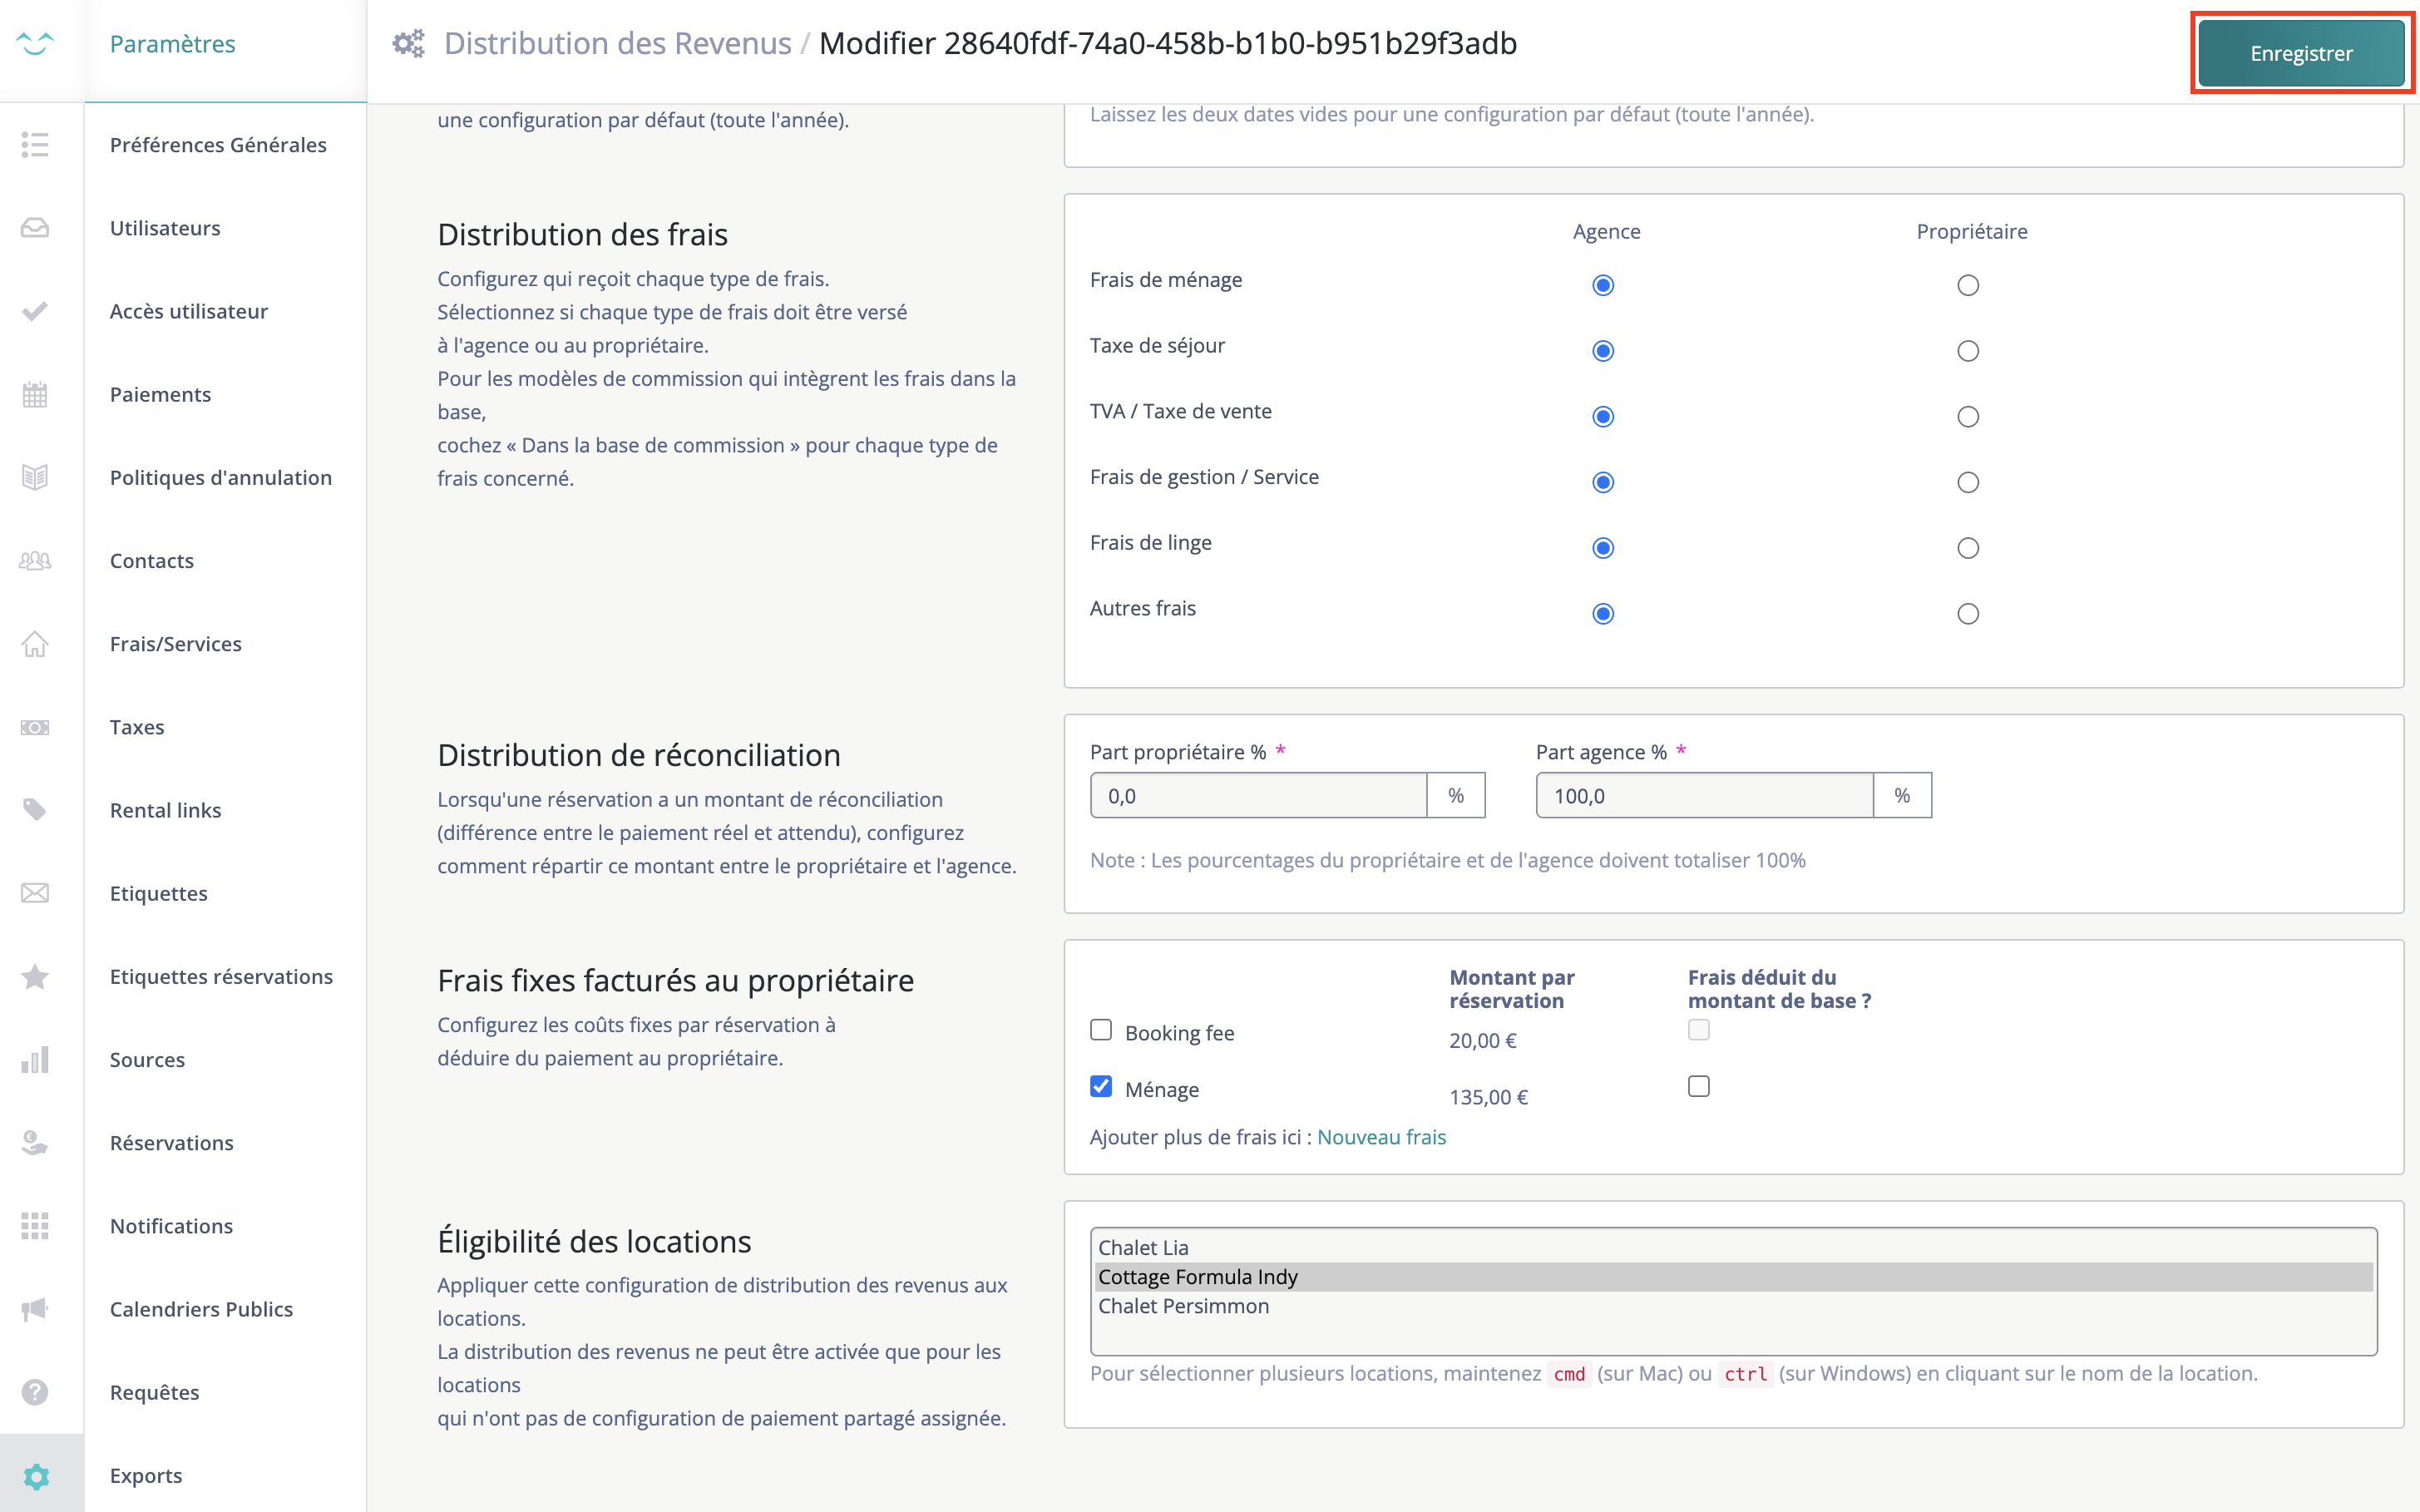Click the price tag sidebar icon
Screen dimensions: 2420x1512
pos(35,809)
